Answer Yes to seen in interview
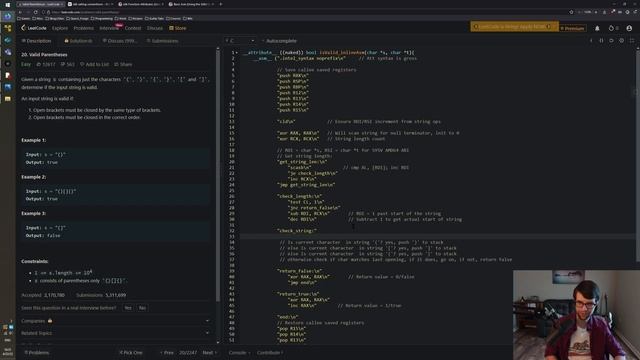 tap(128, 308)
